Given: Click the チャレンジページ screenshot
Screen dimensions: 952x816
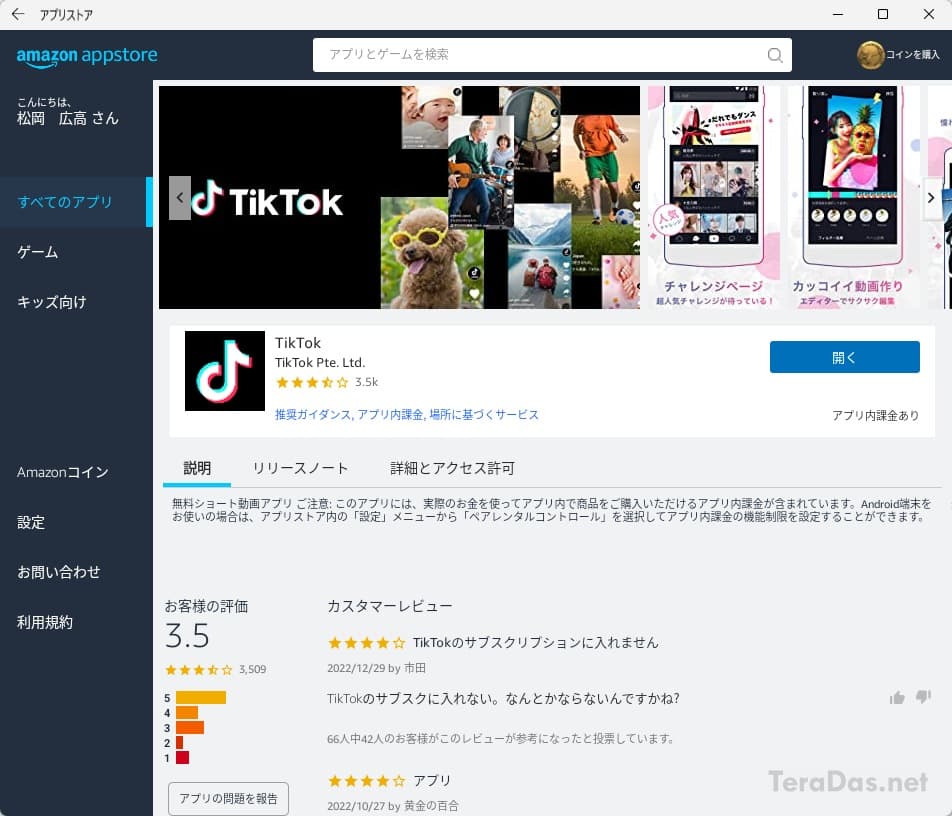Looking at the screenshot, I should point(714,197).
